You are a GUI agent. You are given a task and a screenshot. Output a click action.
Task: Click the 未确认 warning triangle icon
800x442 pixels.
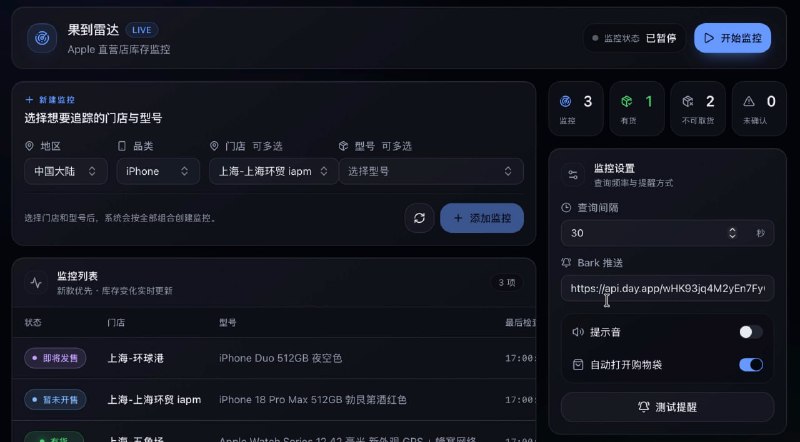[x=749, y=102]
